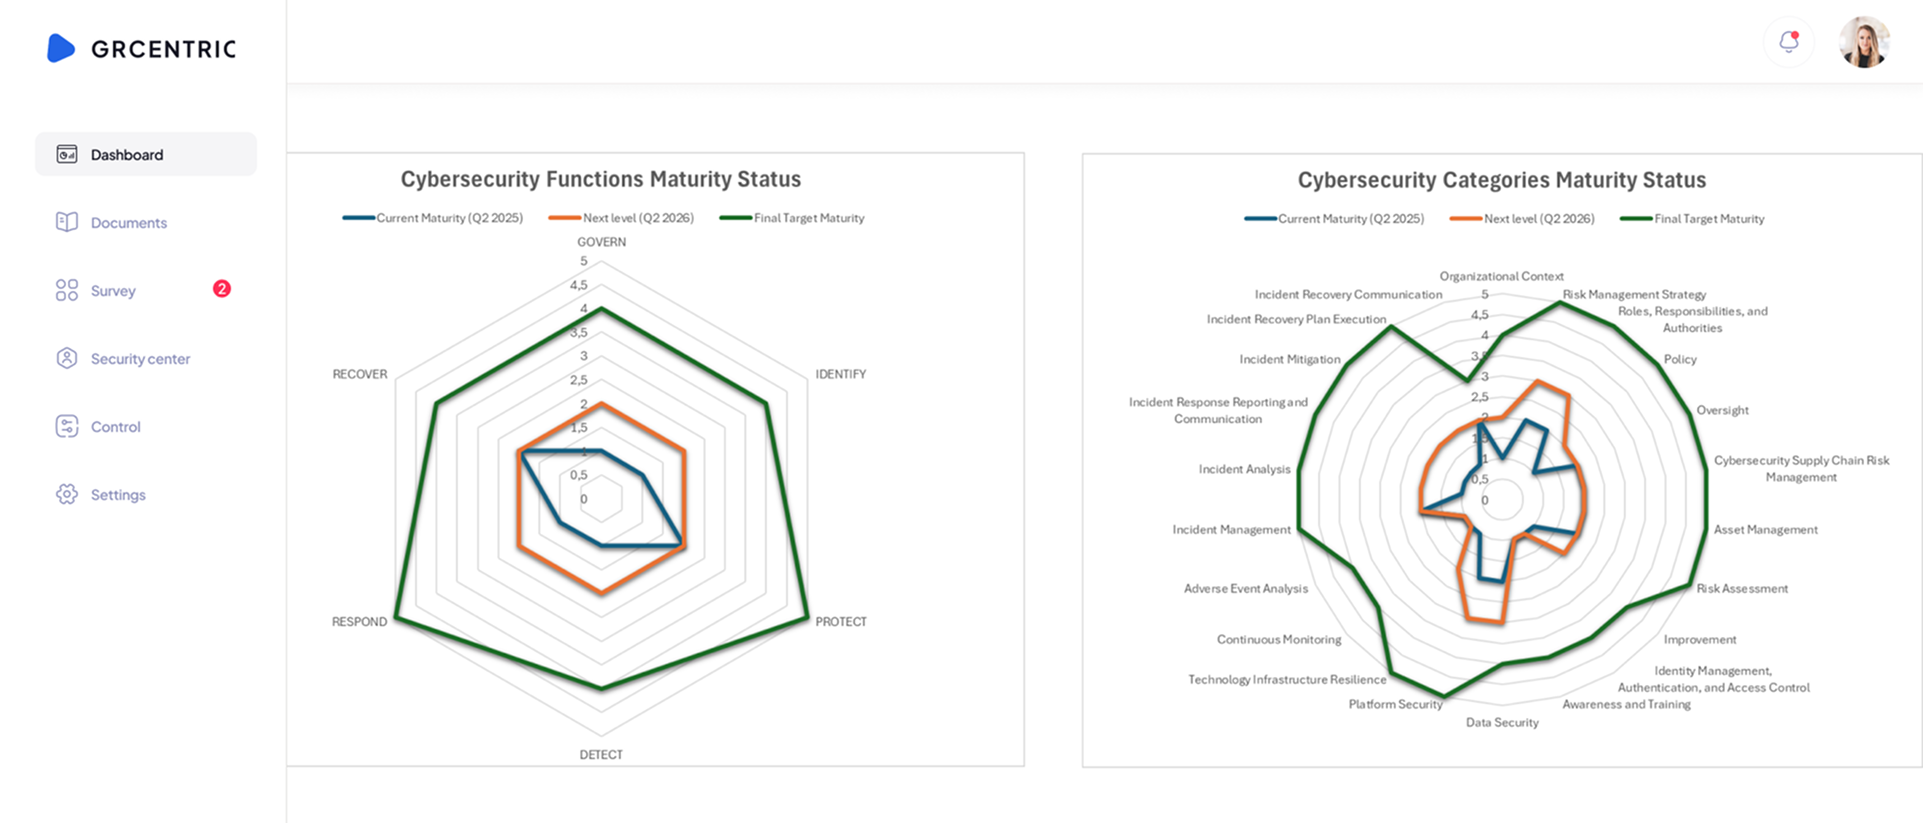
Task: Click the Security center shield icon
Action: coord(67,358)
